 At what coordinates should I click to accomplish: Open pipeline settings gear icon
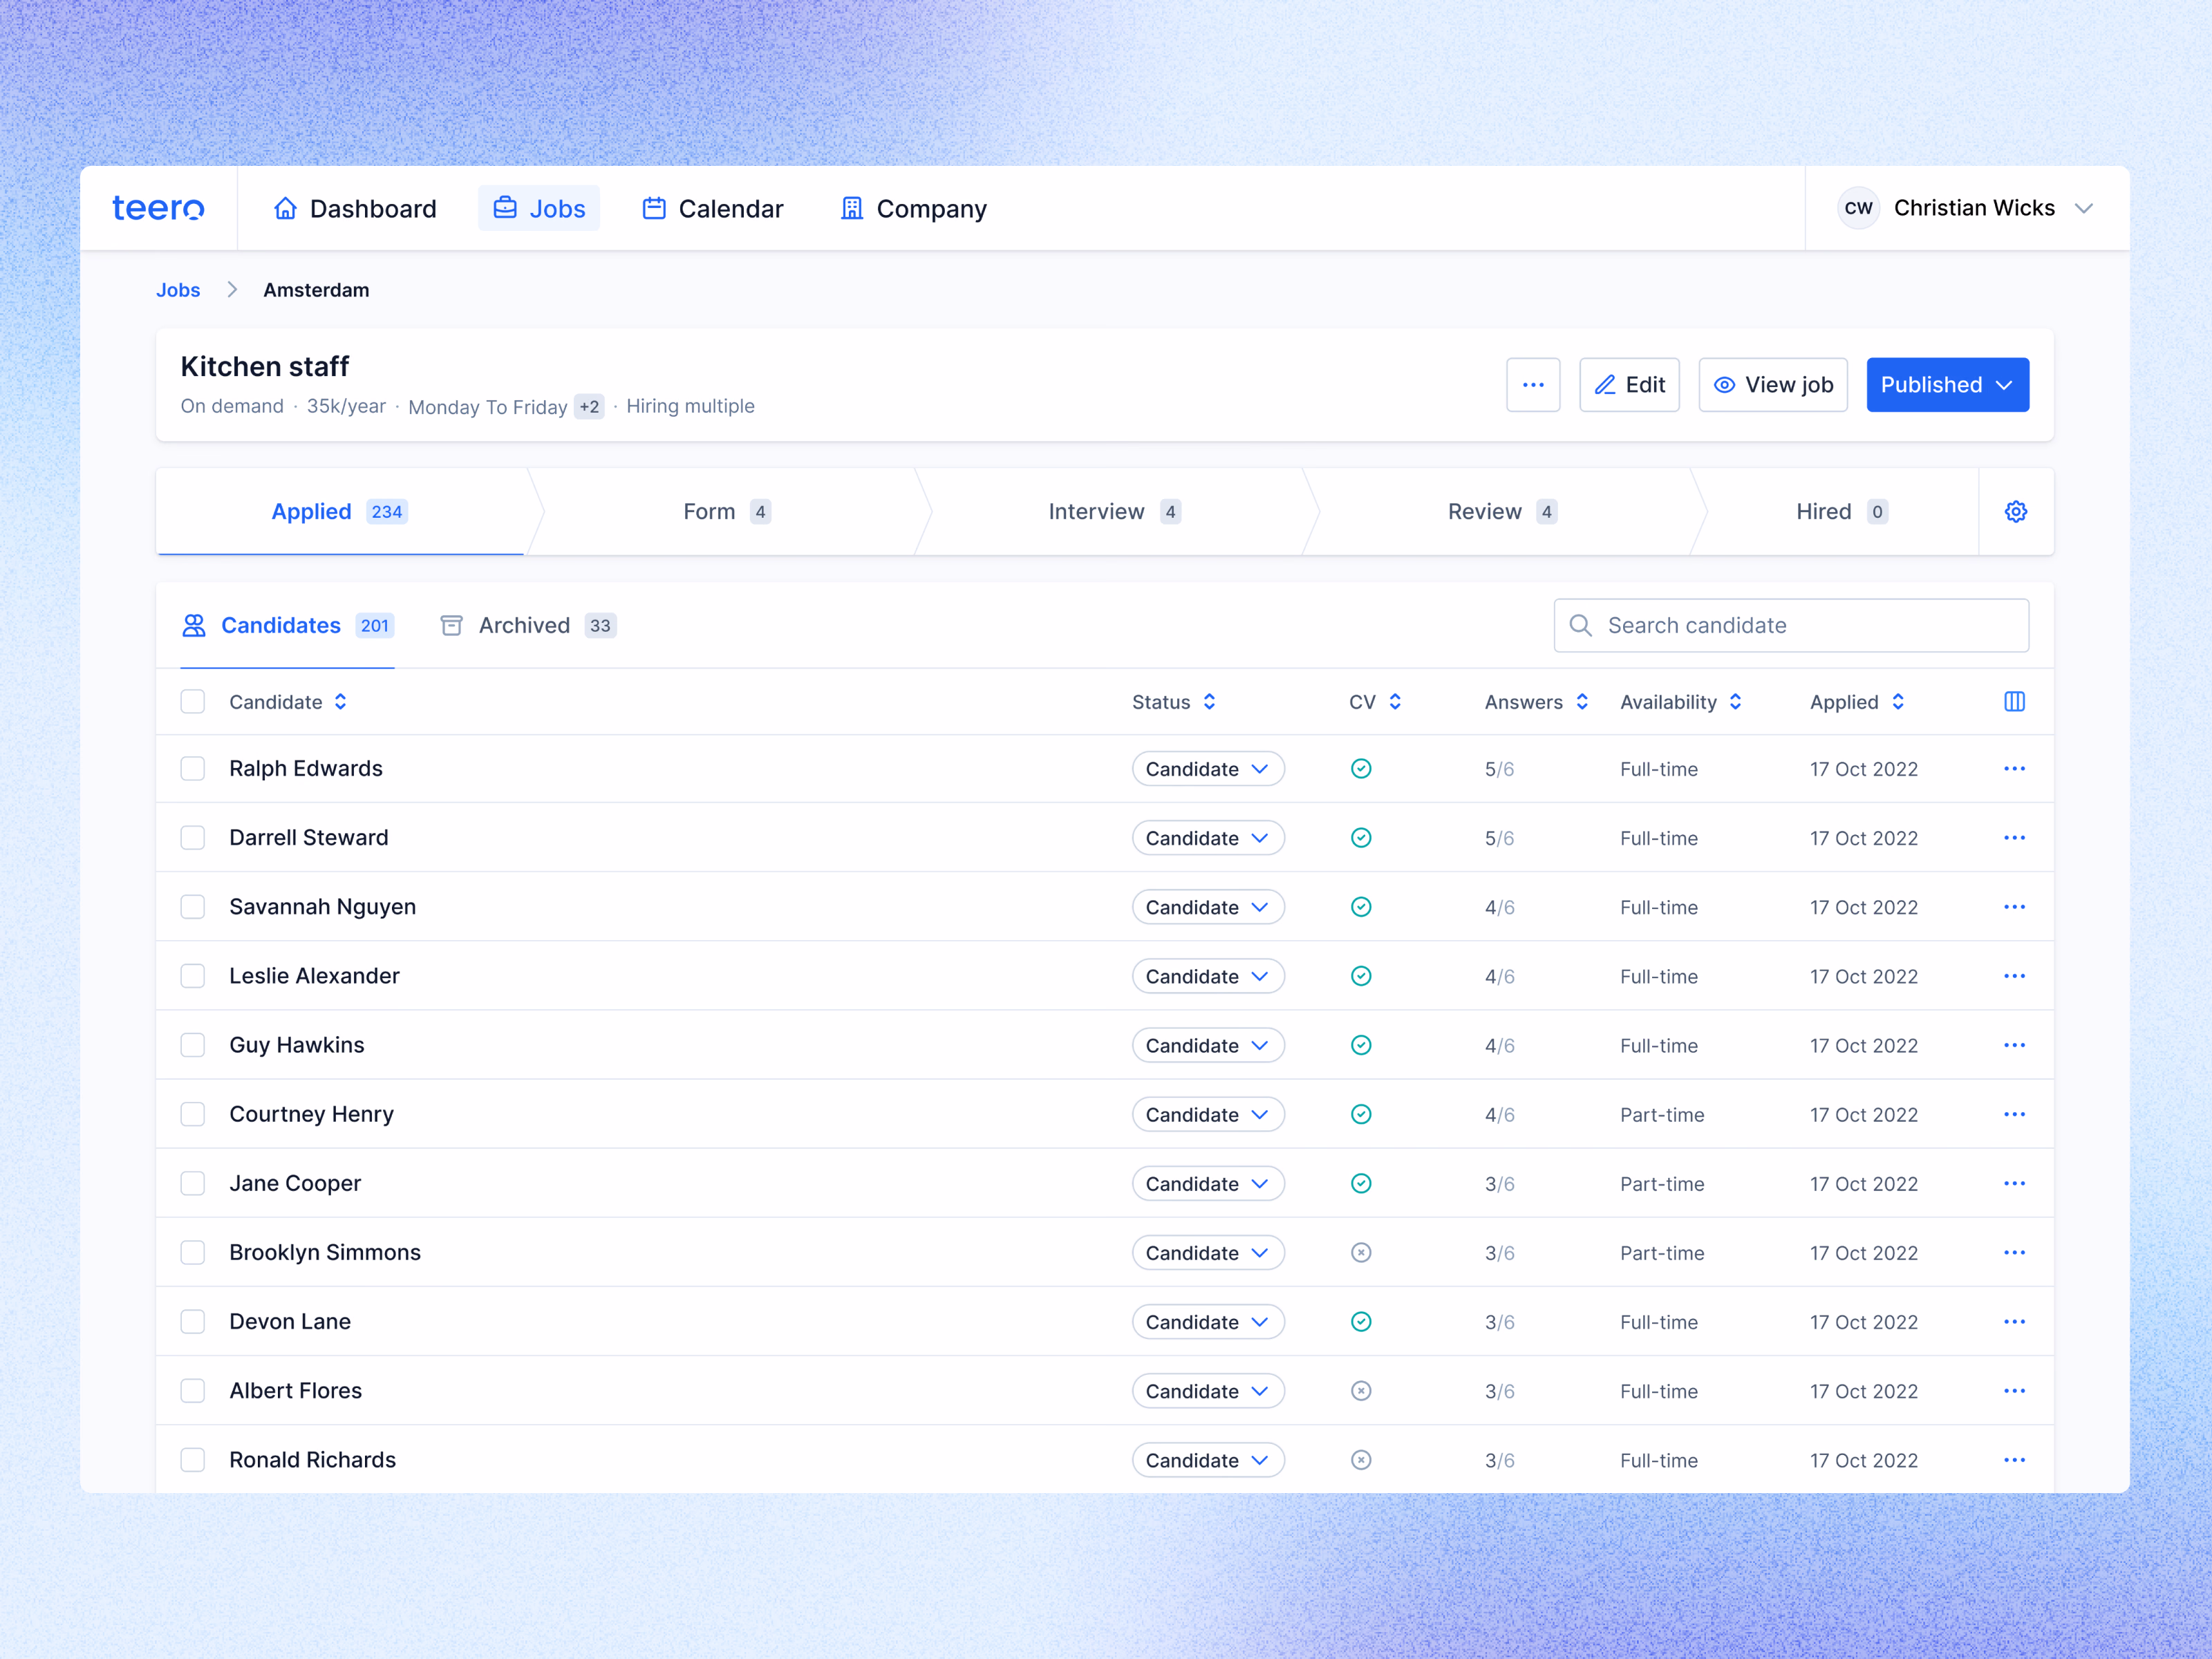[x=2015, y=511]
